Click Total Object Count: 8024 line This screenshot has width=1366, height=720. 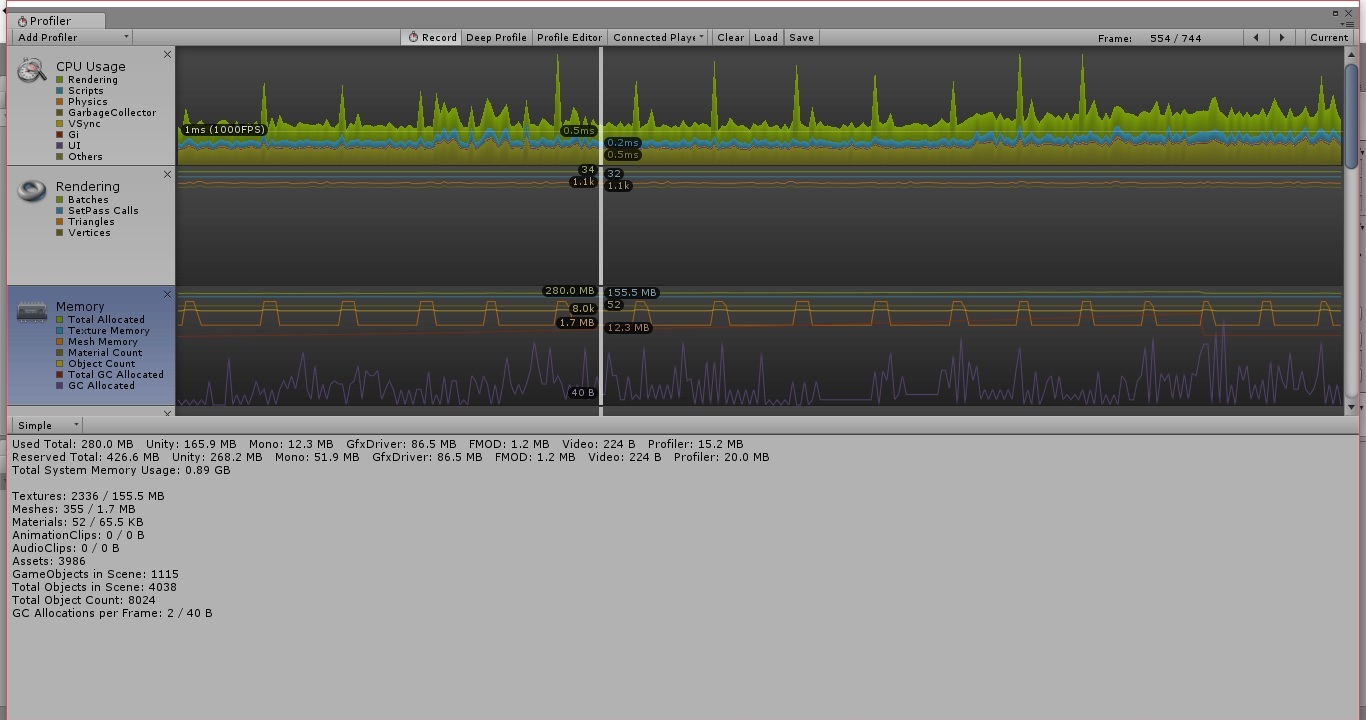point(84,600)
